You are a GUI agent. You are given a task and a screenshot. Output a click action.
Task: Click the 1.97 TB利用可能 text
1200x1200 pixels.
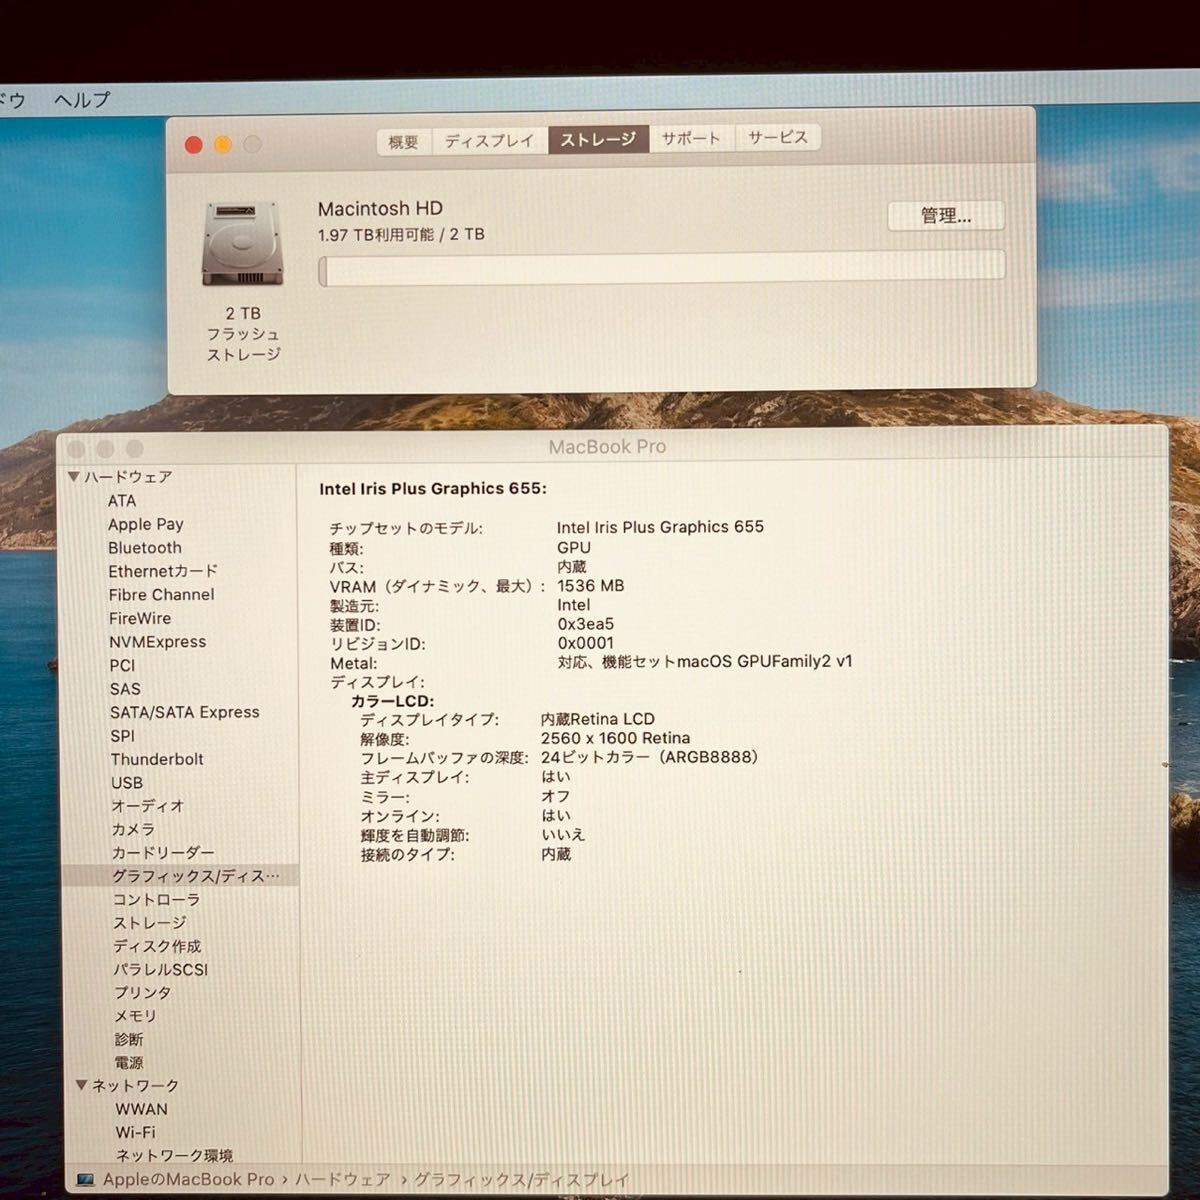[x=376, y=235]
